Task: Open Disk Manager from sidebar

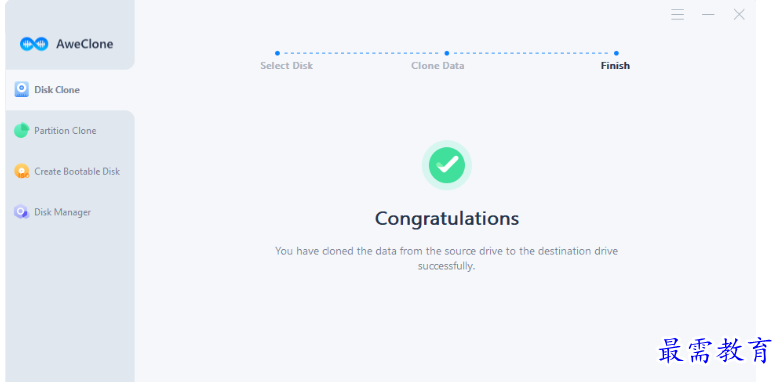Action: click(70, 212)
